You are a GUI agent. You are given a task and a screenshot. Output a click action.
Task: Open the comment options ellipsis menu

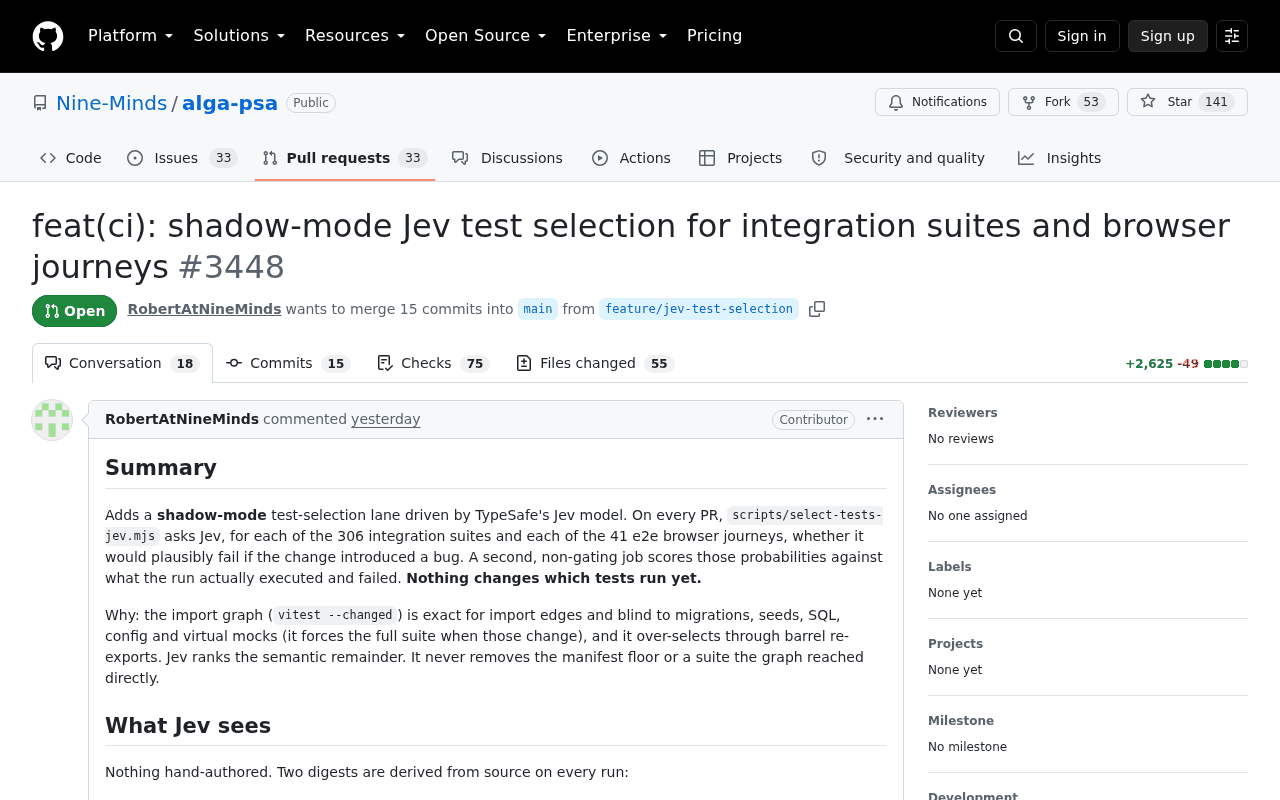tap(875, 419)
